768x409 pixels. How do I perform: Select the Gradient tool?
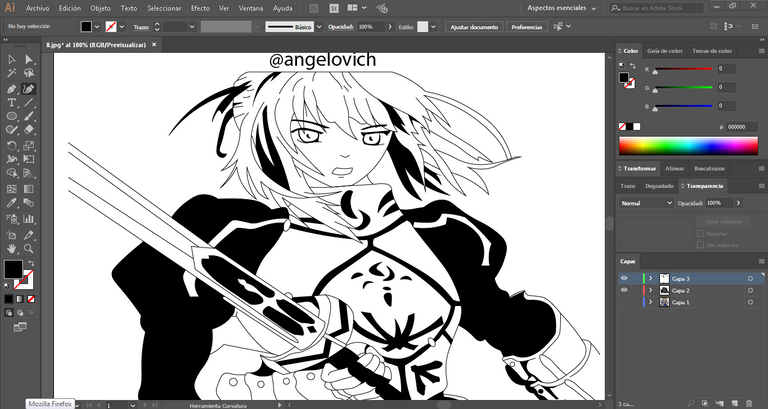tap(29, 189)
